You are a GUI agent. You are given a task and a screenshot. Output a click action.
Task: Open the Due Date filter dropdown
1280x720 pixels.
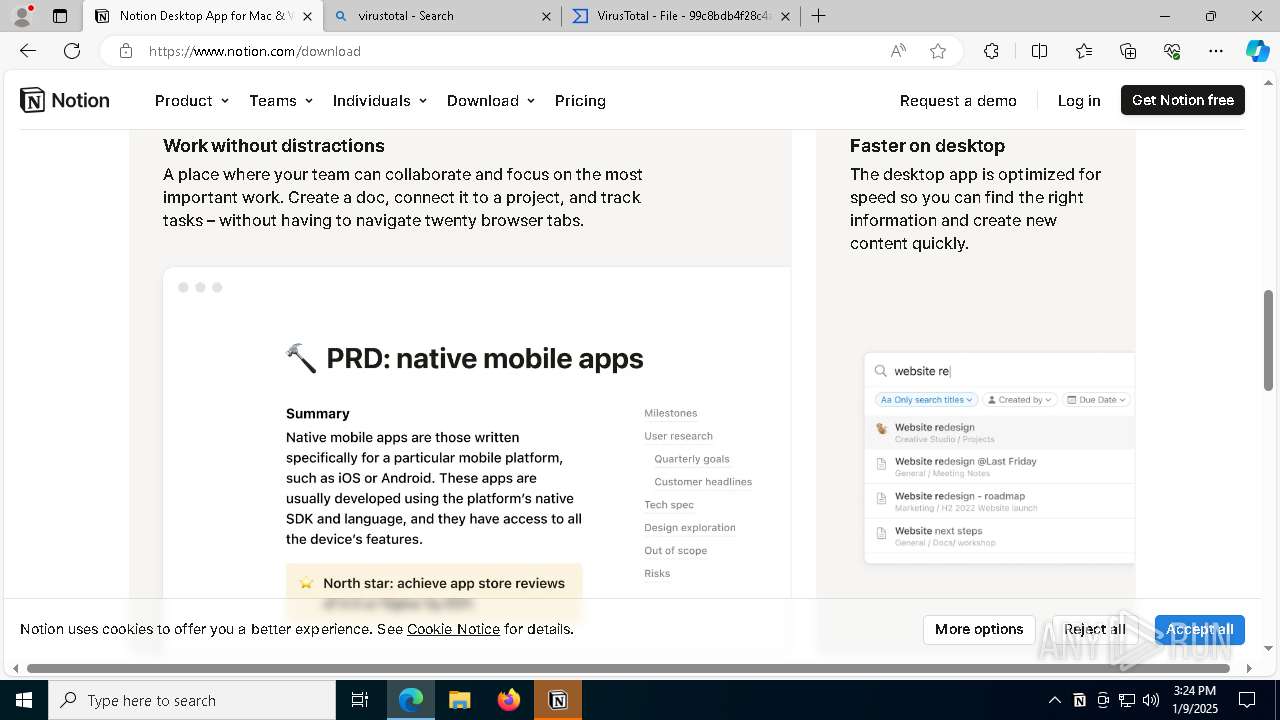[x=1097, y=400]
